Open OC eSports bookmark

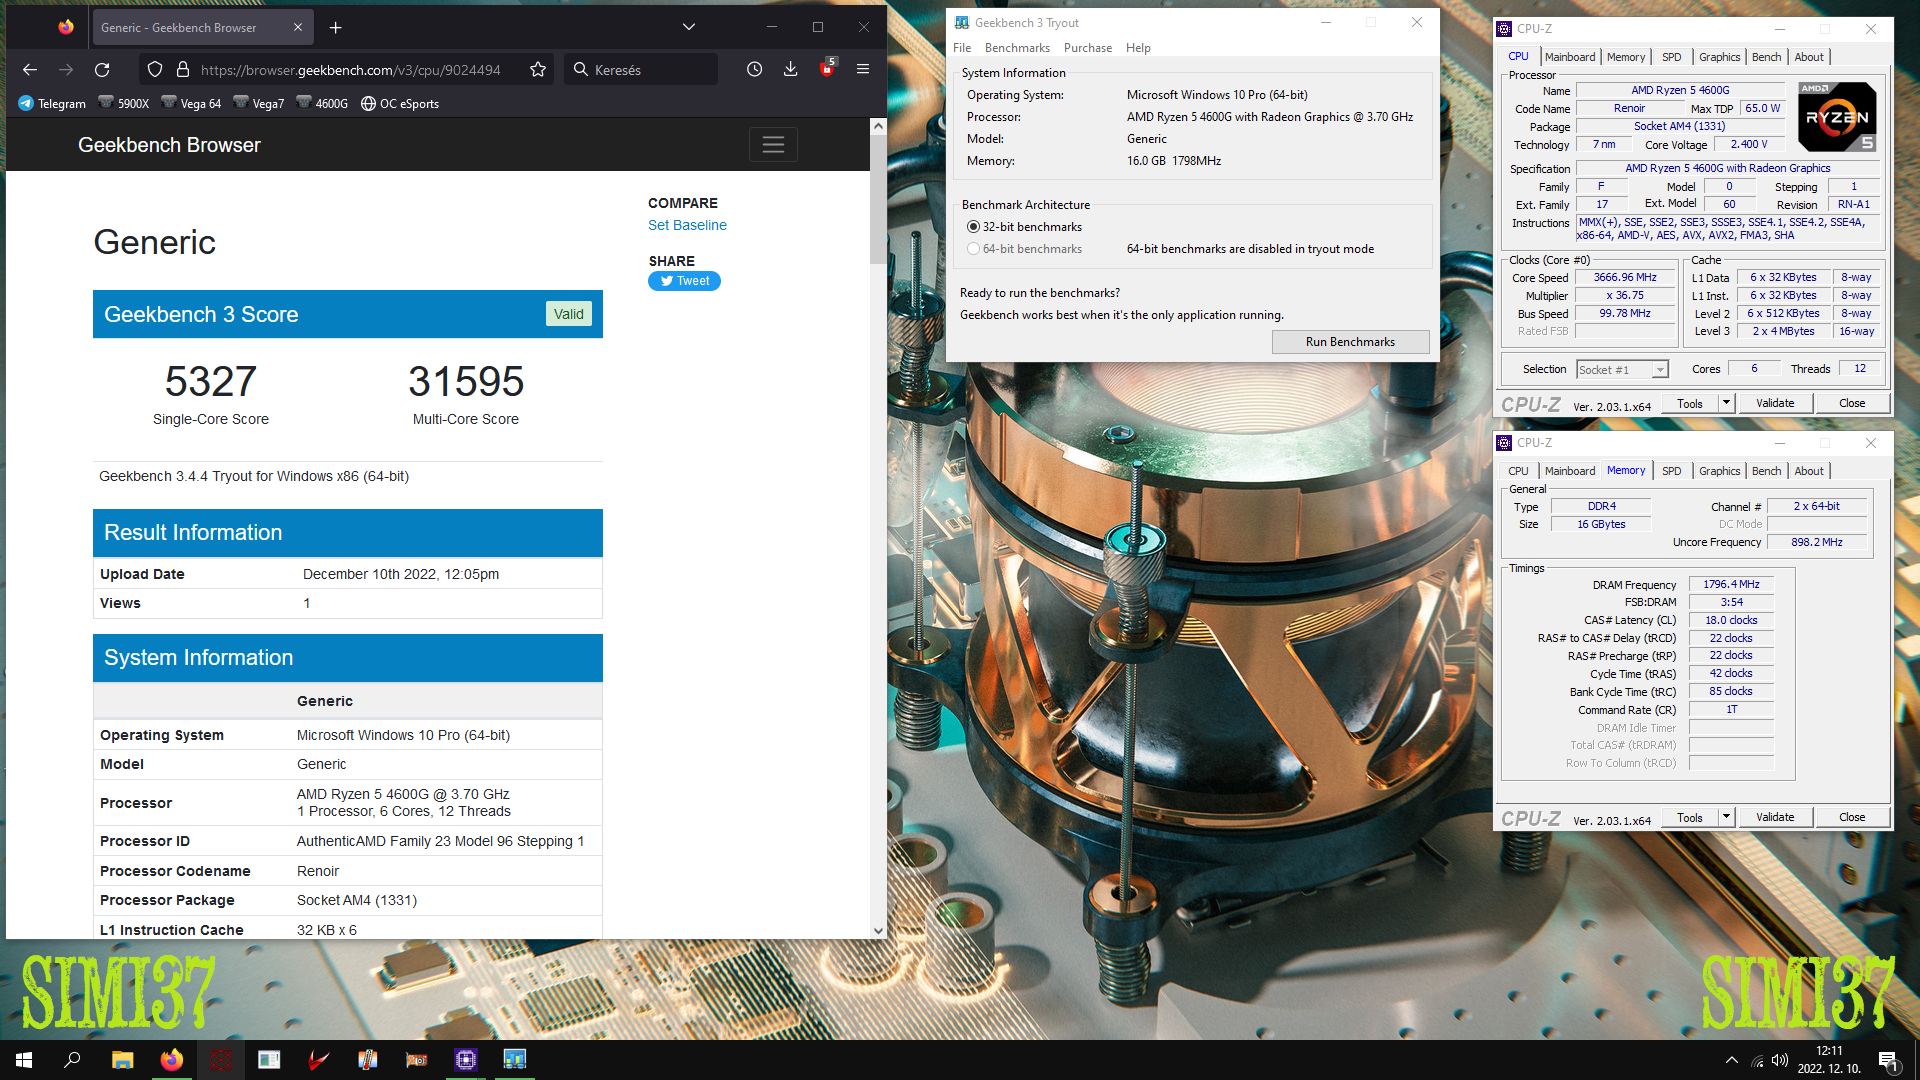pos(400,103)
